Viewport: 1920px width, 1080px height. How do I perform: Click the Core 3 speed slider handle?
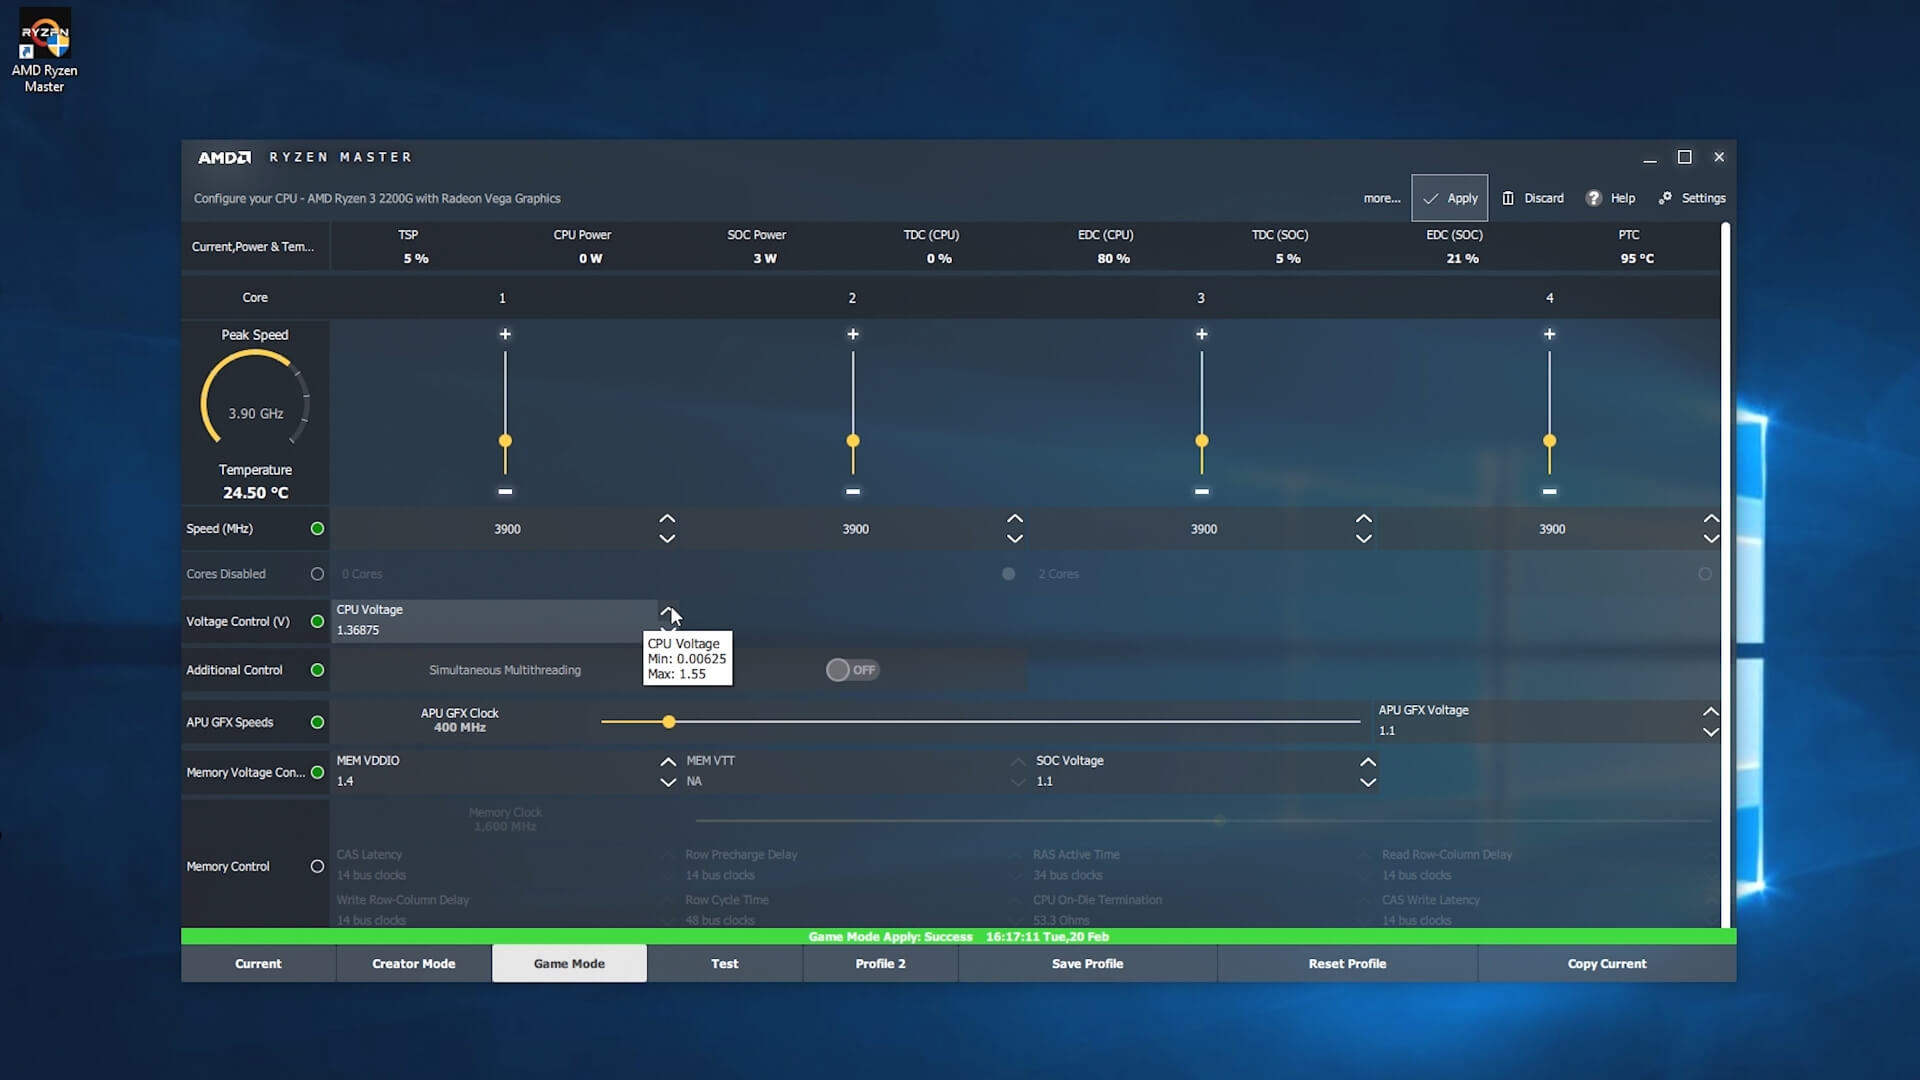click(1202, 441)
